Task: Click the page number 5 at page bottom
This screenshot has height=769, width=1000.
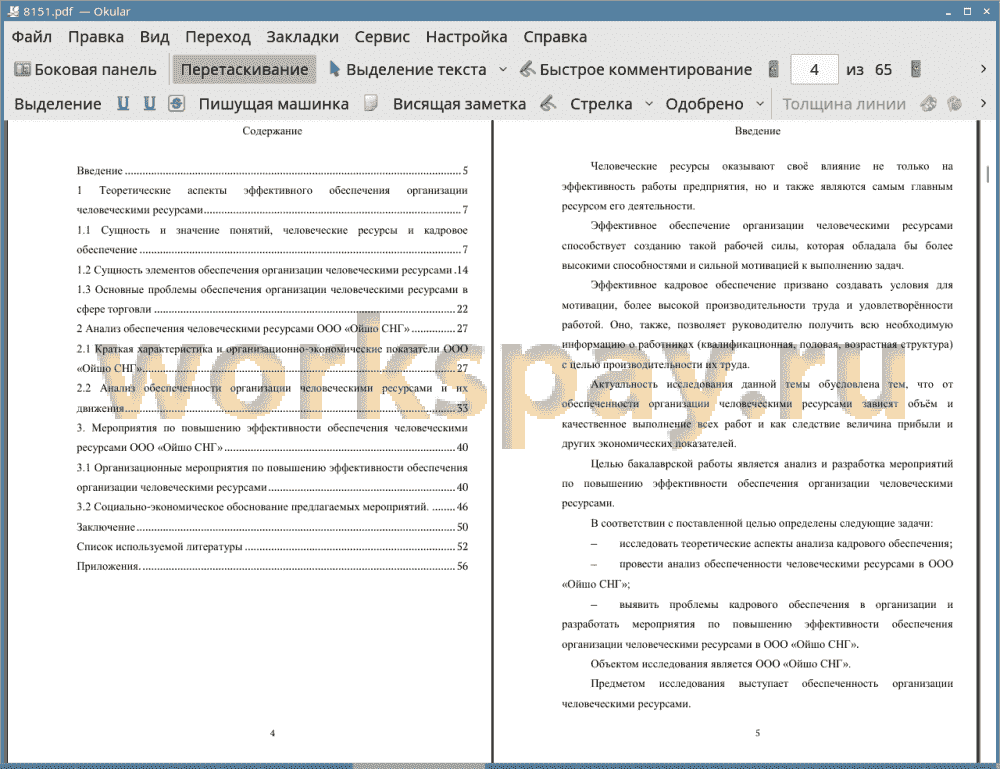Action: (x=758, y=733)
